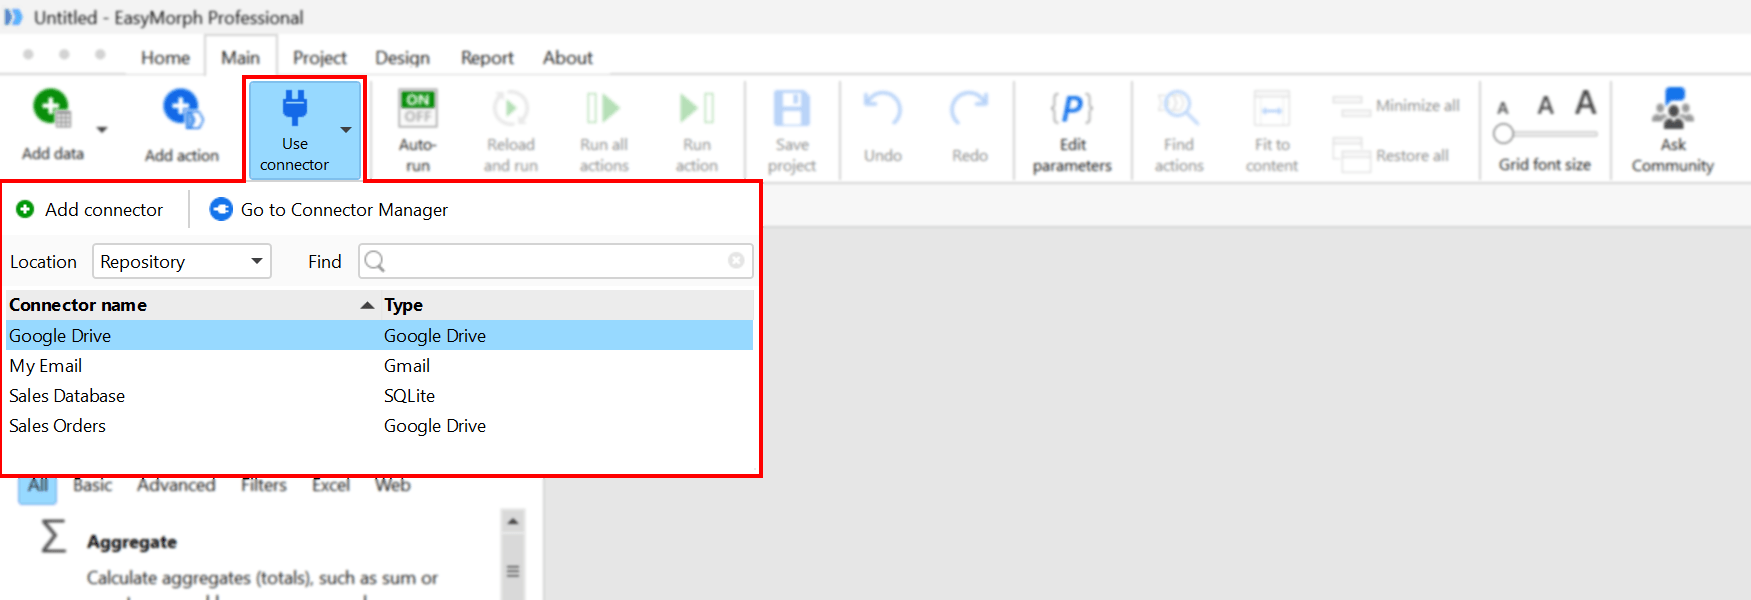The width and height of the screenshot is (1751, 600).
Task: Open the Location Repository dropdown
Action: pyautogui.click(x=182, y=262)
